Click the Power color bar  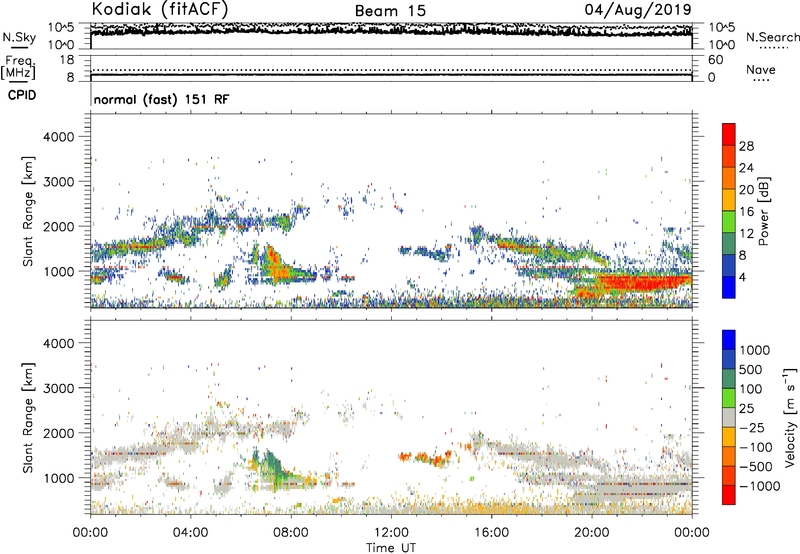click(x=729, y=211)
